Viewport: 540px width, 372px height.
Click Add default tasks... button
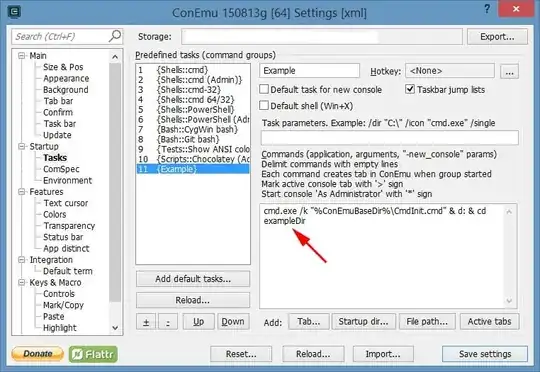tap(193, 279)
